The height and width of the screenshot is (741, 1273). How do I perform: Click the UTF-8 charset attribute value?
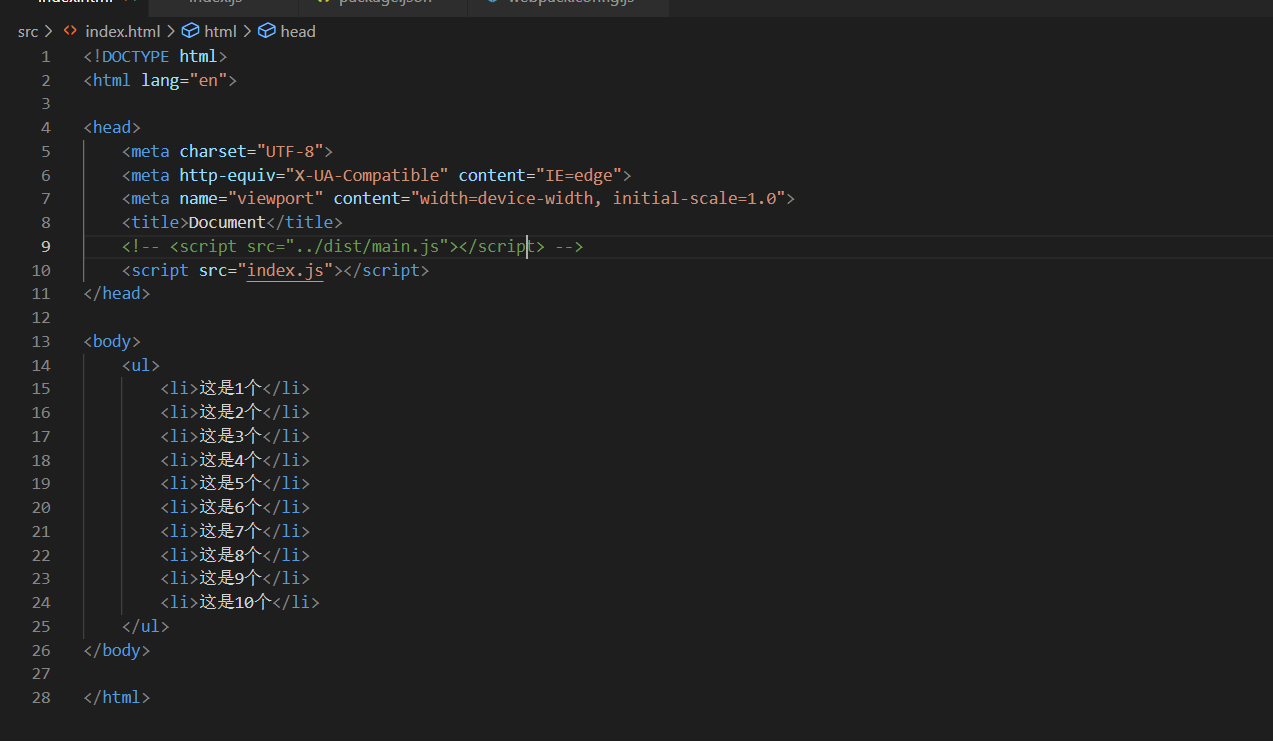coord(290,151)
